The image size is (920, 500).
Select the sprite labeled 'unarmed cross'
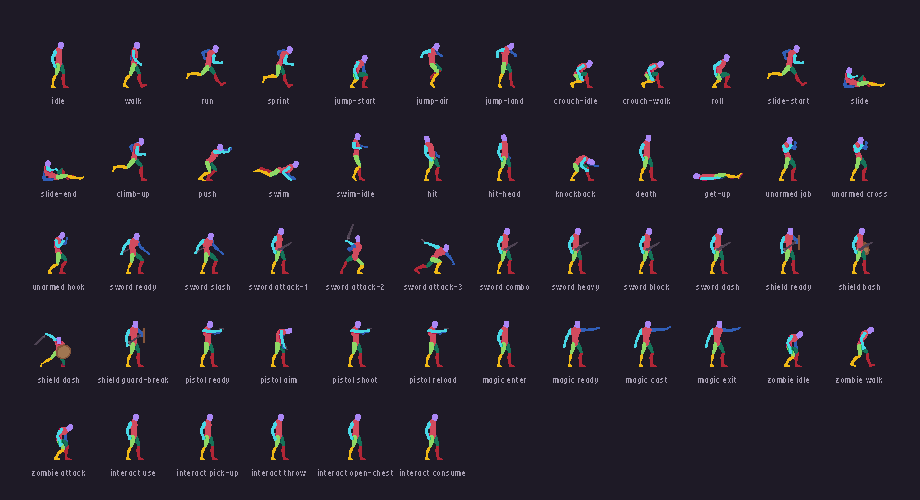[860, 159]
